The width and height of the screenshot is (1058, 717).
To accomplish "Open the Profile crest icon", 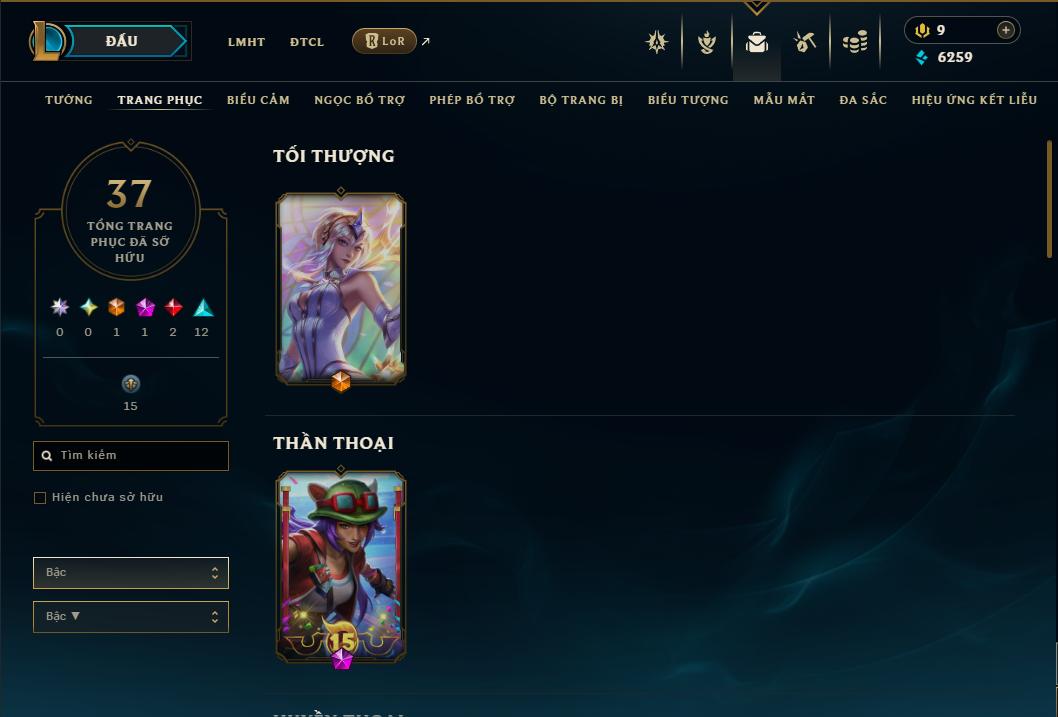I will coord(657,42).
